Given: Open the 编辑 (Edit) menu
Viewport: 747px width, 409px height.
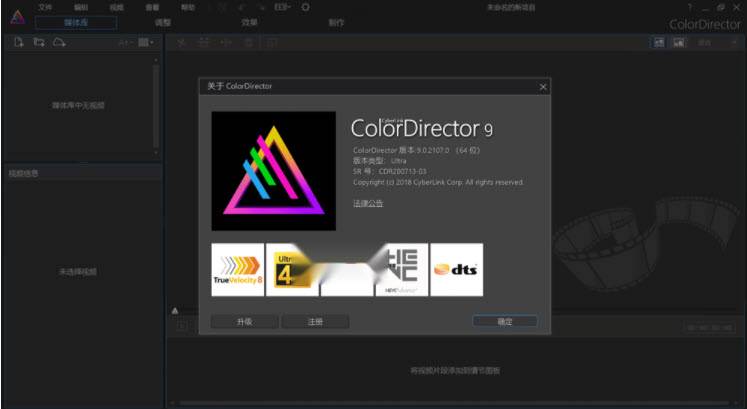Looking at the screenshot, I should tap(81, 8).
